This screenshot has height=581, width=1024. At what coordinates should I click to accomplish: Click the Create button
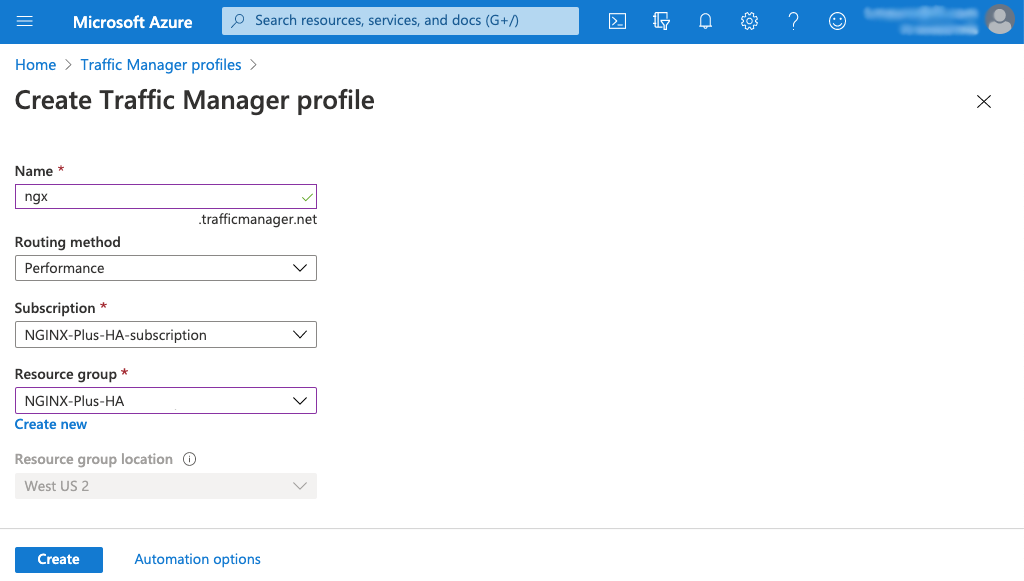click(x=59, y=559)
